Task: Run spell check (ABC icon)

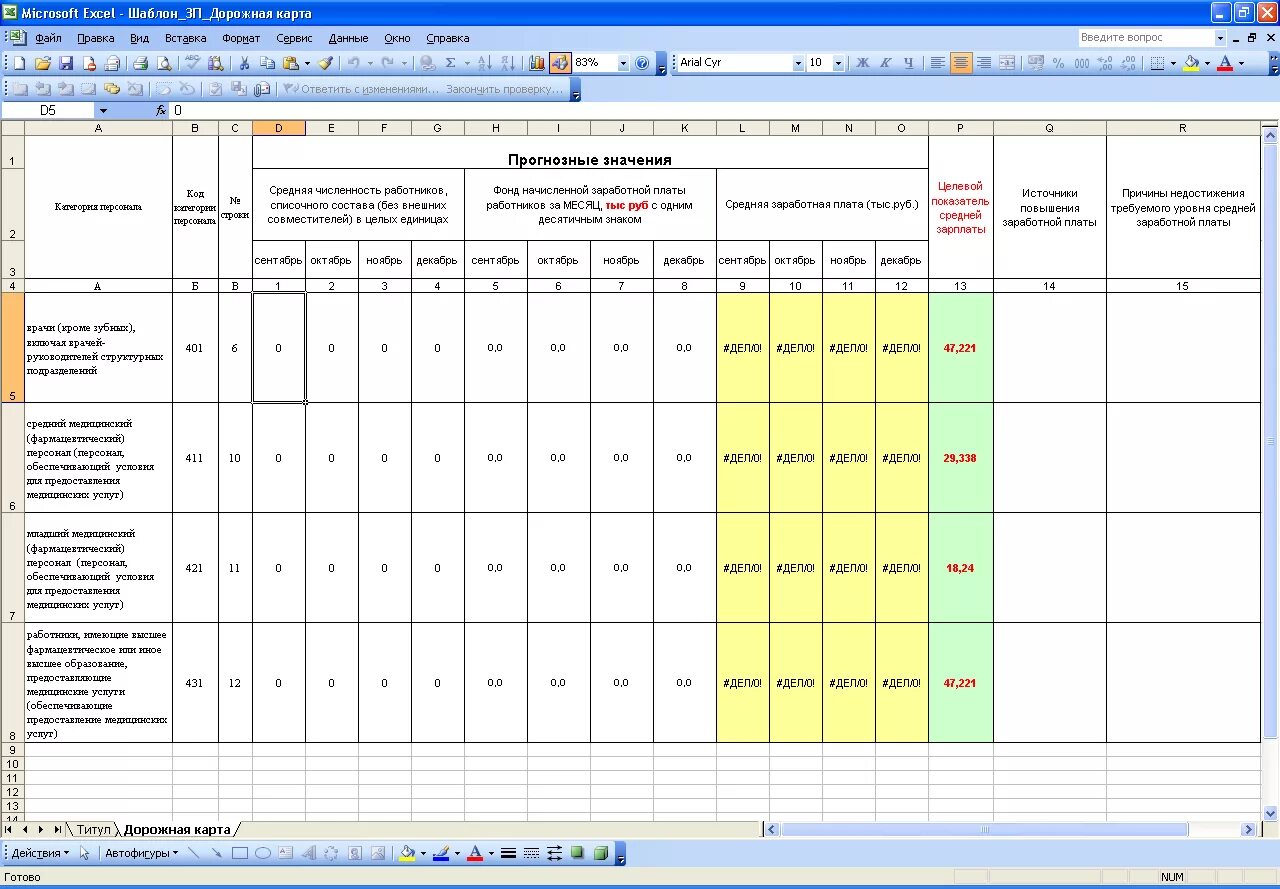Action: [193, 63]
